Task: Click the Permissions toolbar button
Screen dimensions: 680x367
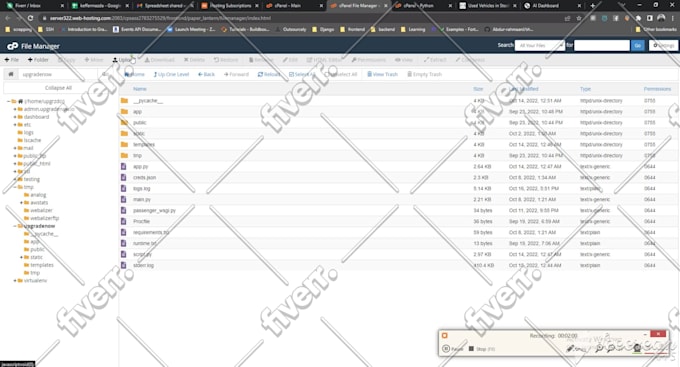Action: (x=369, y=60)
